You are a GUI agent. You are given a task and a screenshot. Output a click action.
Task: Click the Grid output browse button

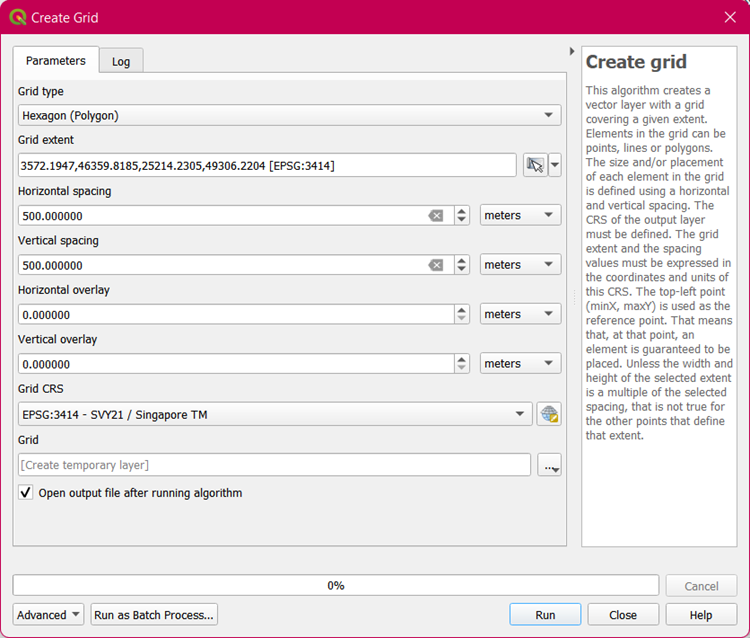(549, 465)
